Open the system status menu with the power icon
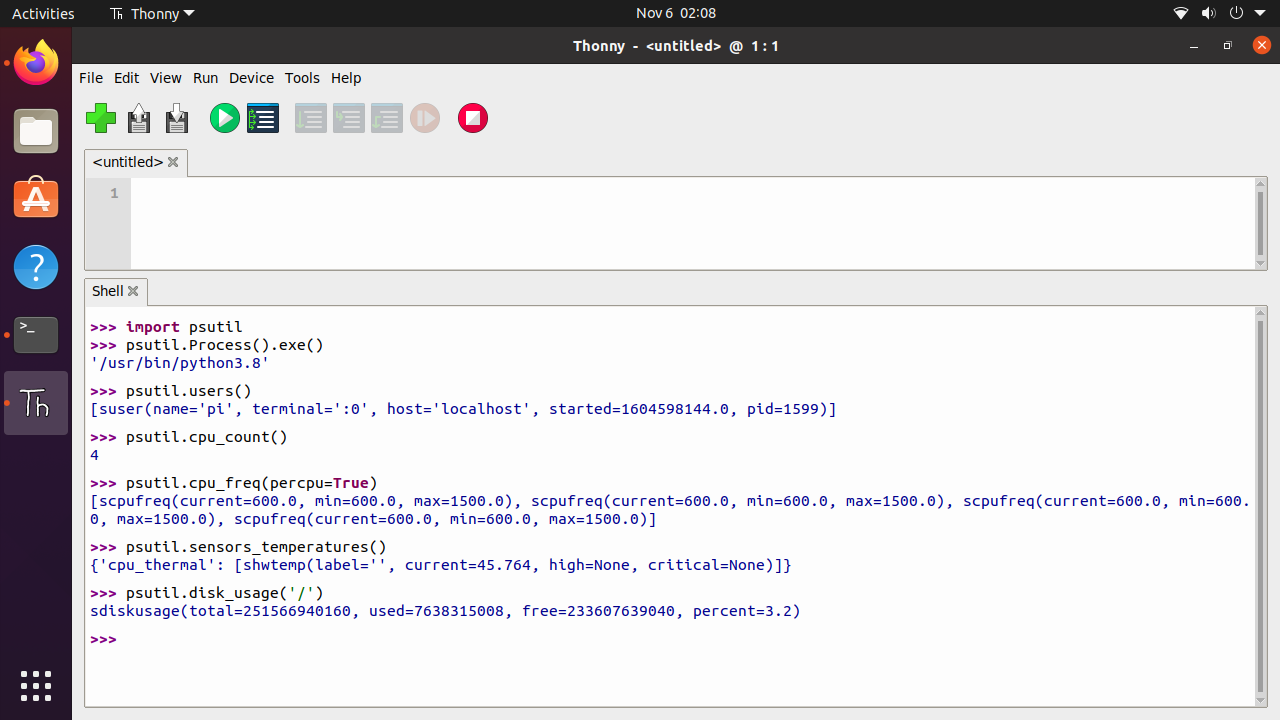1280x720 pixels. (x=1237, y=13)
